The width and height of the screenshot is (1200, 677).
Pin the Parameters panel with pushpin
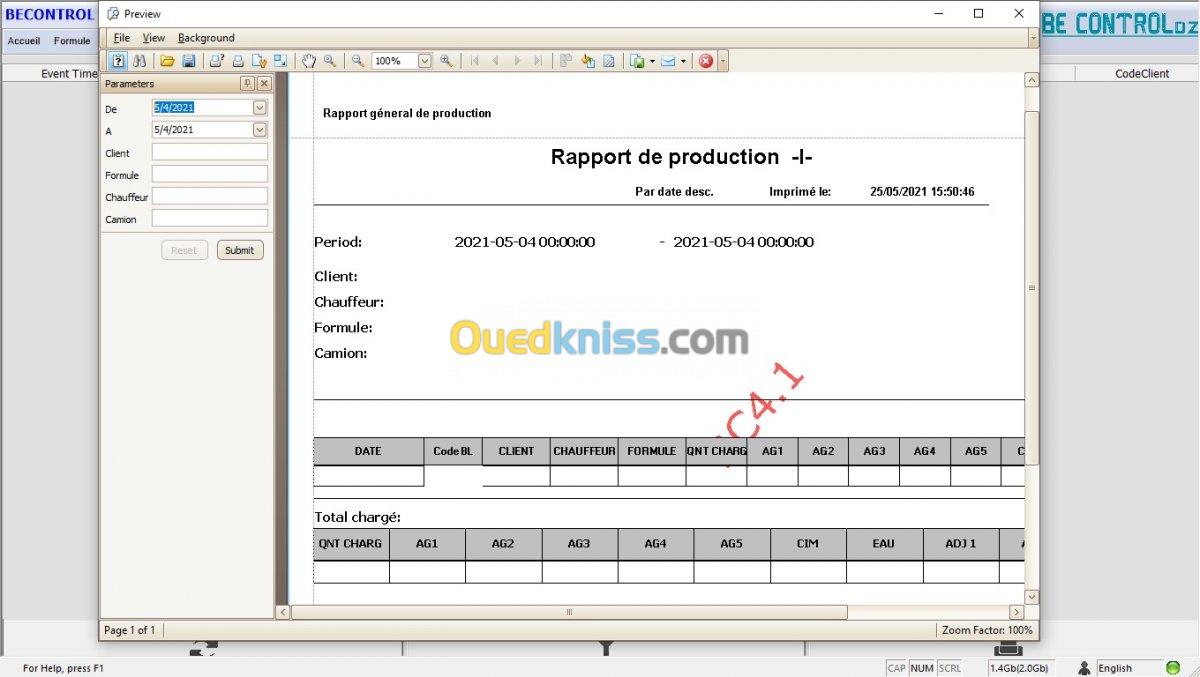pos(247,84)
